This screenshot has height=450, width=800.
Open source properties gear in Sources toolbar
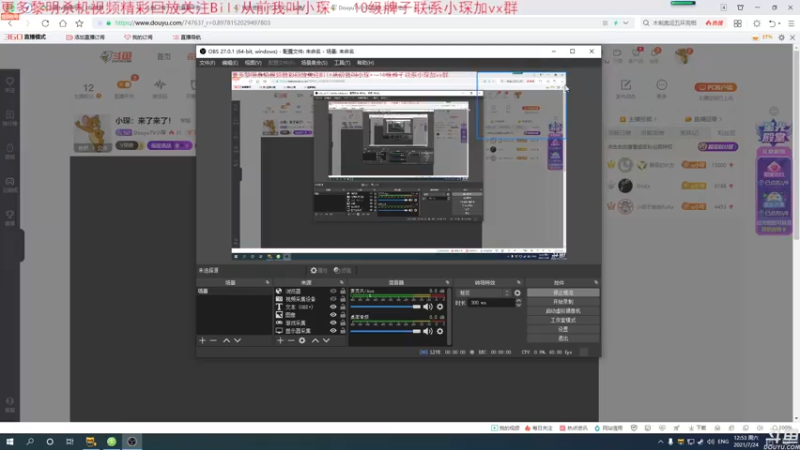(302, 340)
